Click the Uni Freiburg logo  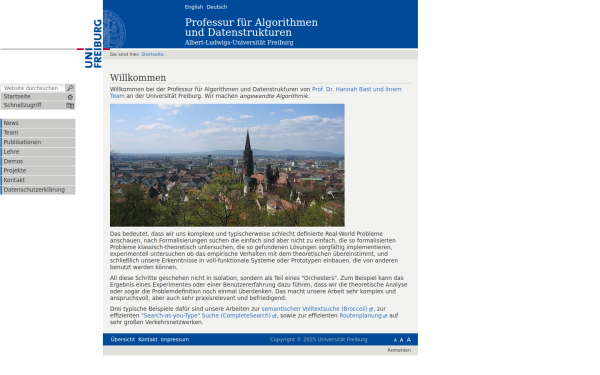click(x=93, y=44)
